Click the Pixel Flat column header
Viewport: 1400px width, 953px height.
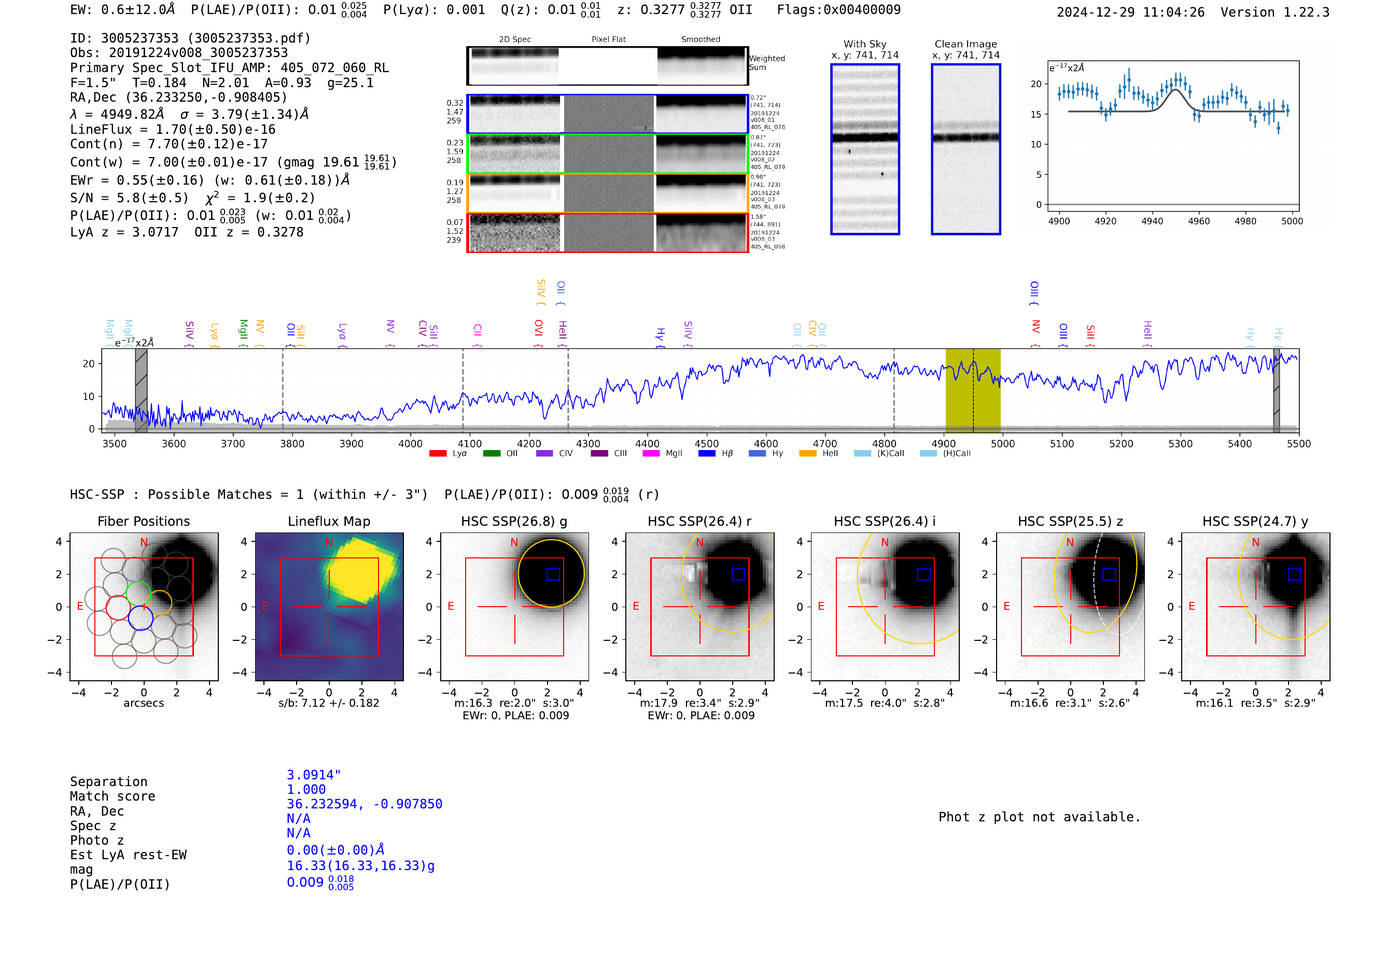pyautogui.click(x=608, y=39)
